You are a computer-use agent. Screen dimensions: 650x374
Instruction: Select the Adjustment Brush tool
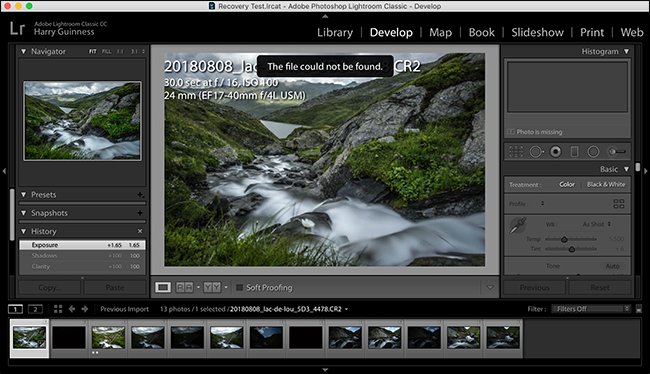pyautogui.click(x=616, y=152)
